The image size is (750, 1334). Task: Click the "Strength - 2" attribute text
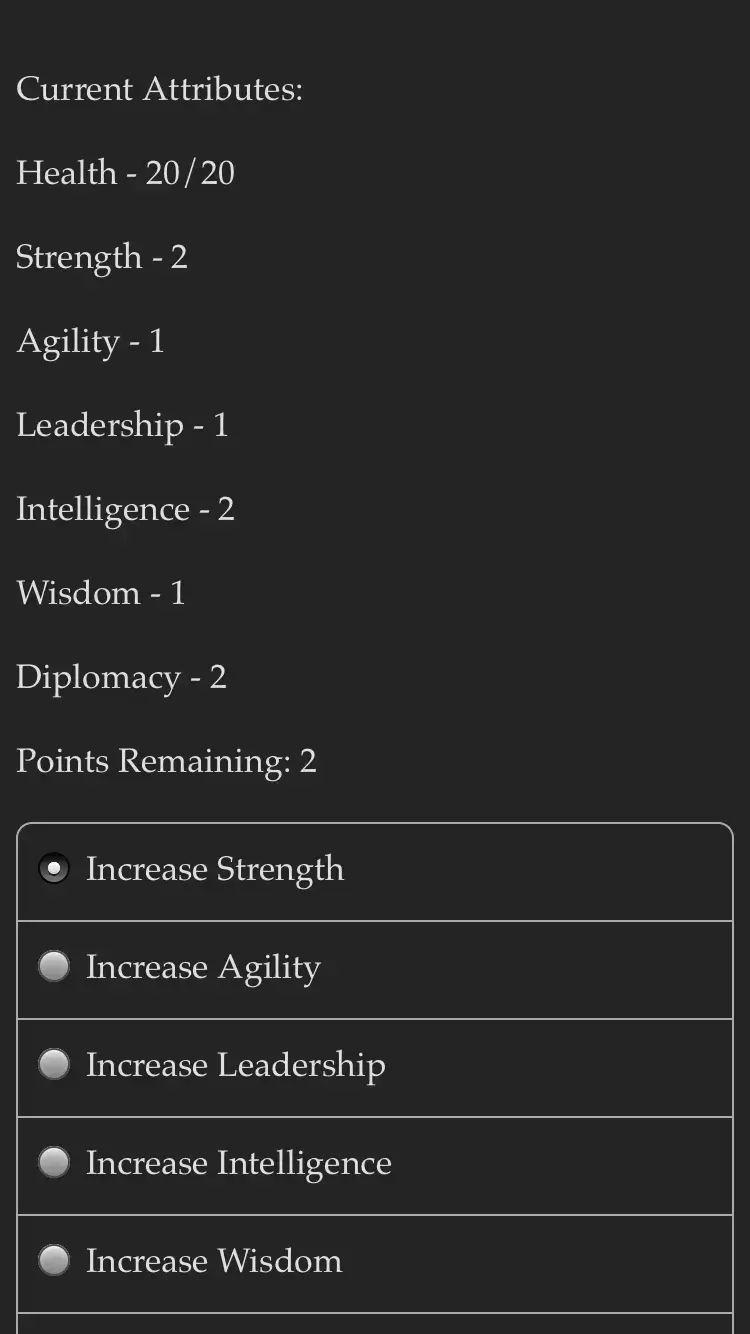[x=101, y=257]
